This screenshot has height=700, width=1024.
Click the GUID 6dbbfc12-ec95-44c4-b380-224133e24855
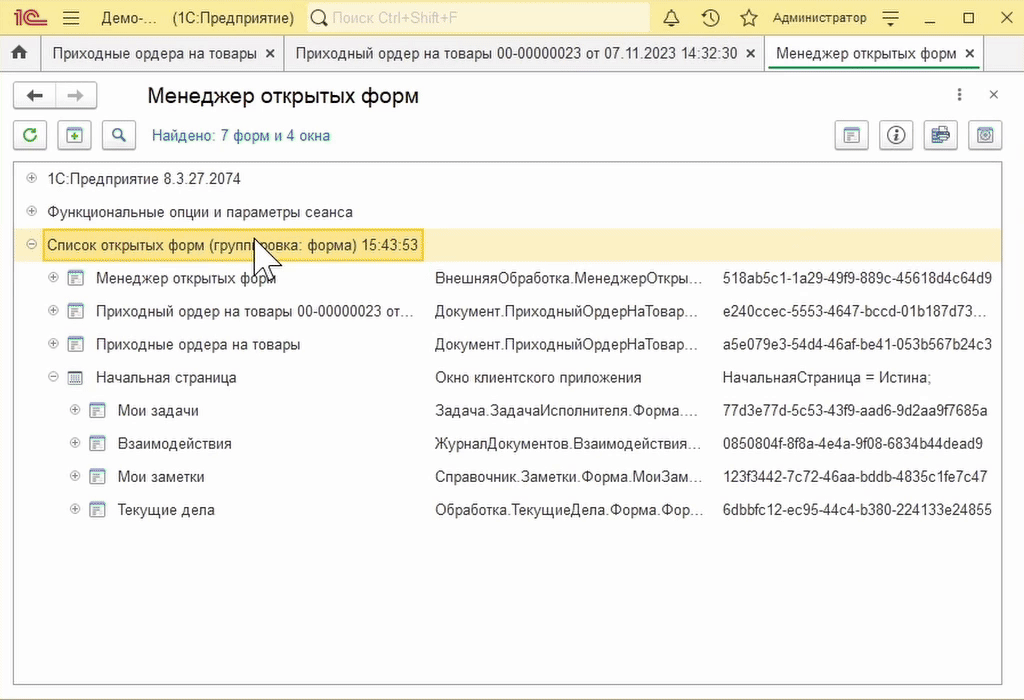click(x=857, y=510)
